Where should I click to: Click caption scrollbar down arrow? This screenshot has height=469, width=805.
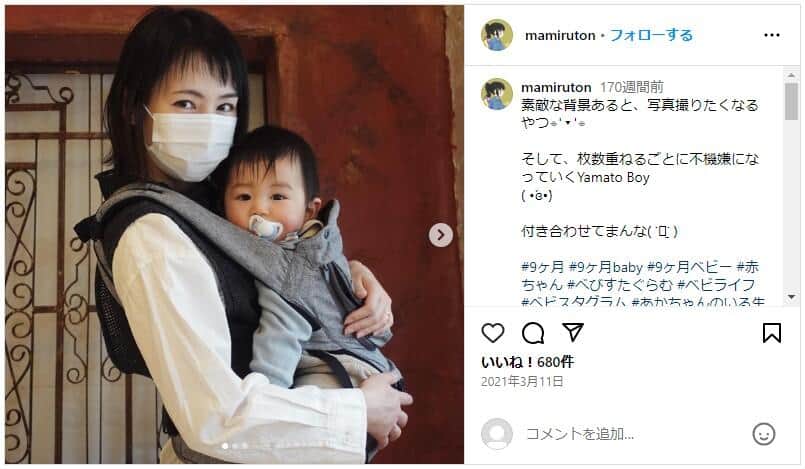[791, 297]
